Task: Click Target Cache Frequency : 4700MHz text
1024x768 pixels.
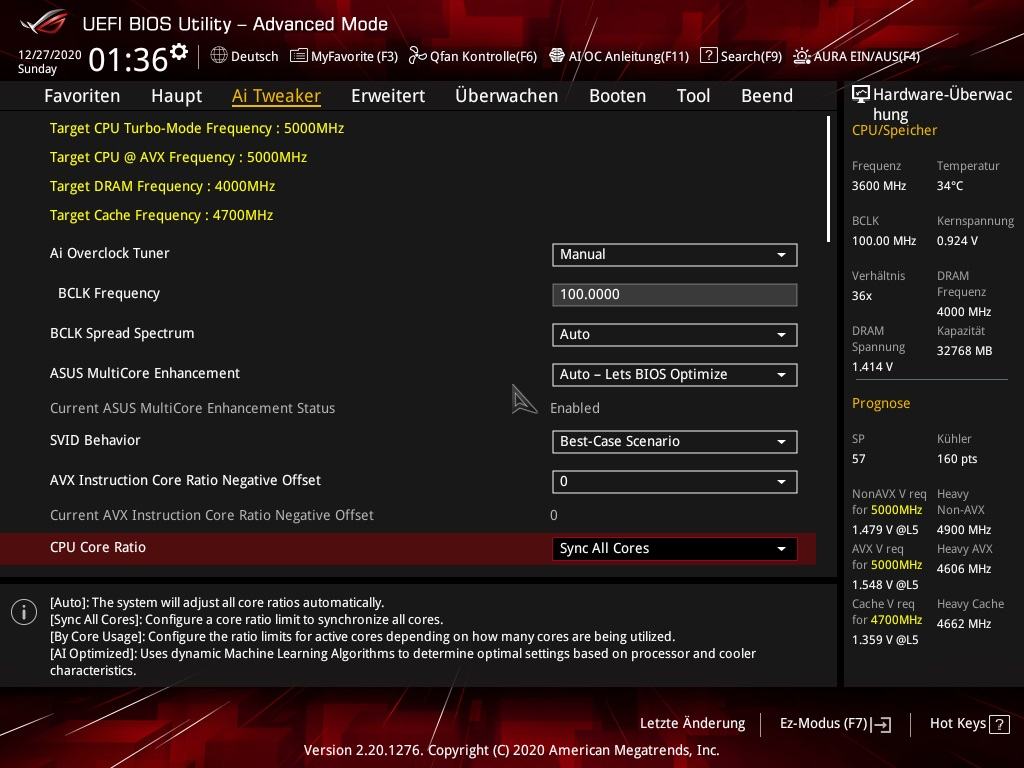Action: point(161,215)
